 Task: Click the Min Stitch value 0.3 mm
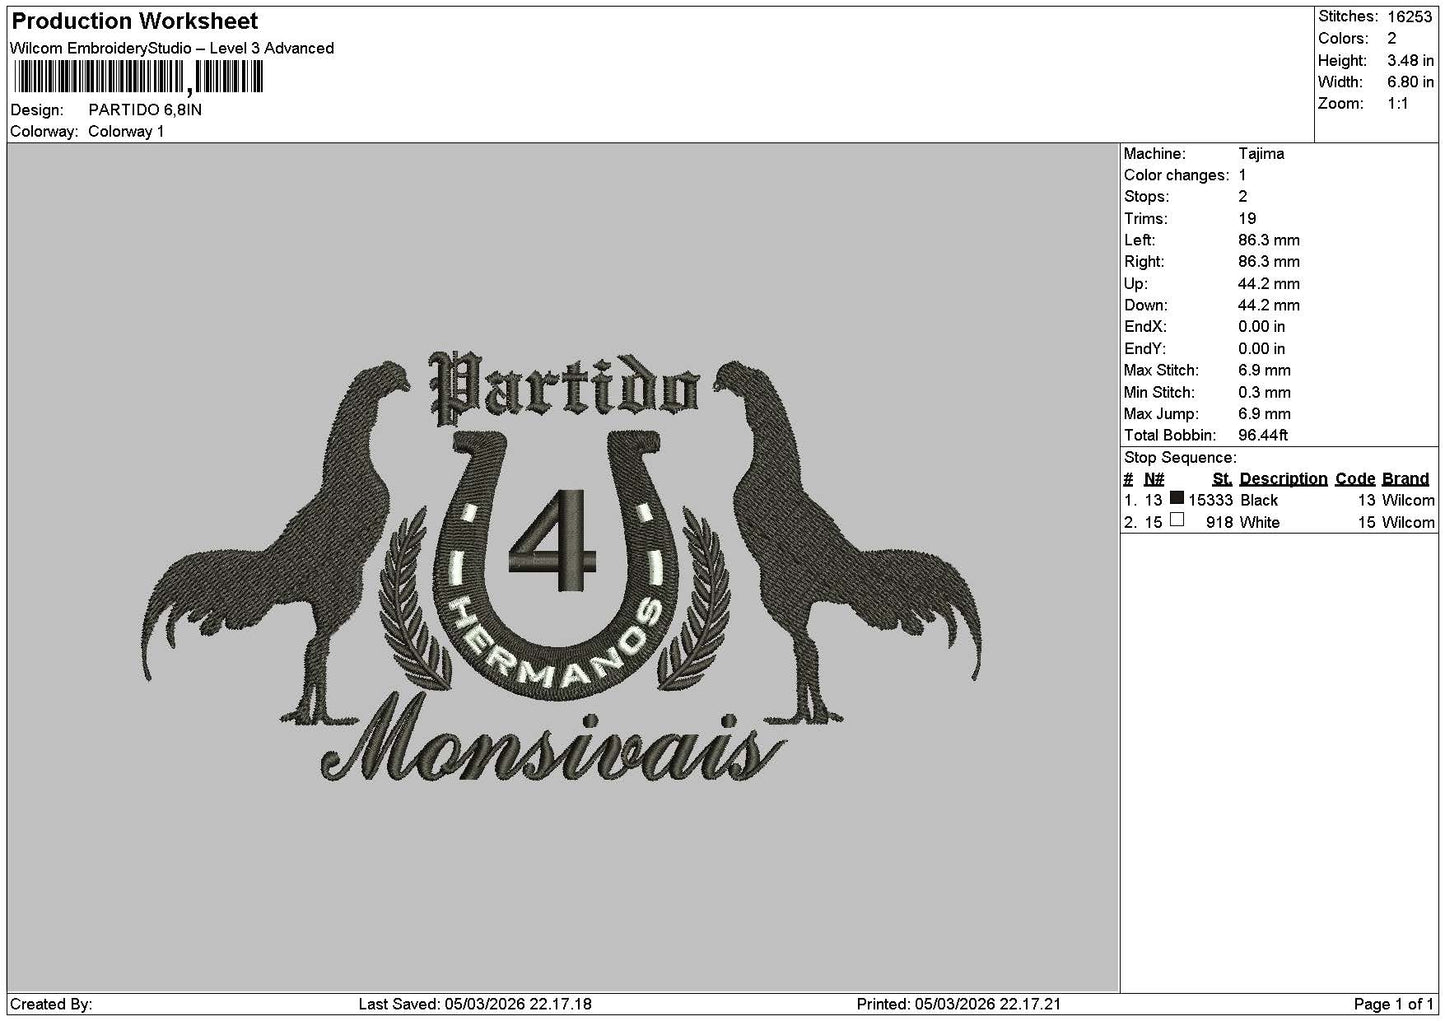tap(1264, 393)
